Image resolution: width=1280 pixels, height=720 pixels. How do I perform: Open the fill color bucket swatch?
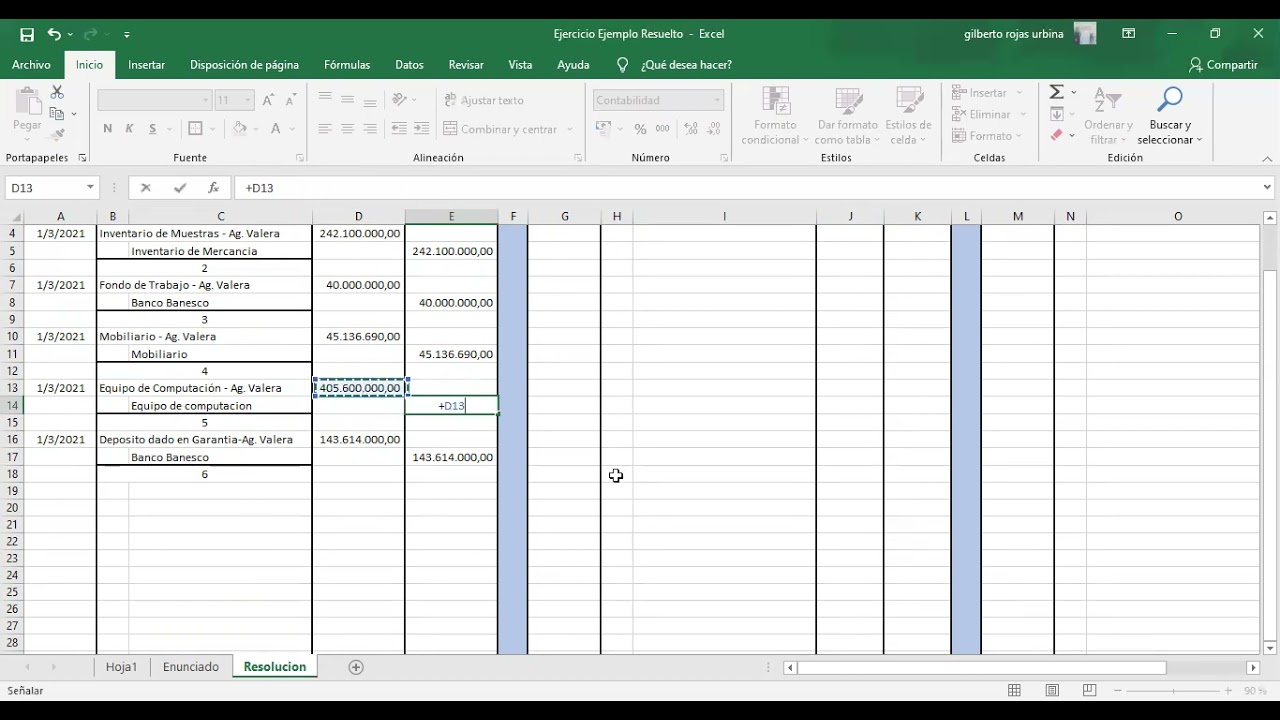[240, 129]
